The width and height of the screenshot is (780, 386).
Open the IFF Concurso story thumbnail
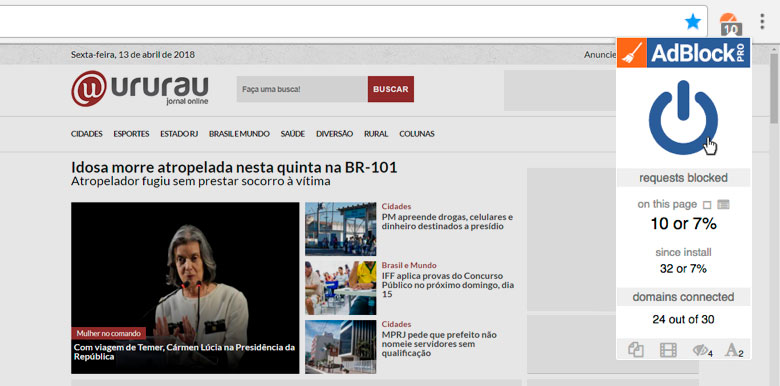pos(340,288)
